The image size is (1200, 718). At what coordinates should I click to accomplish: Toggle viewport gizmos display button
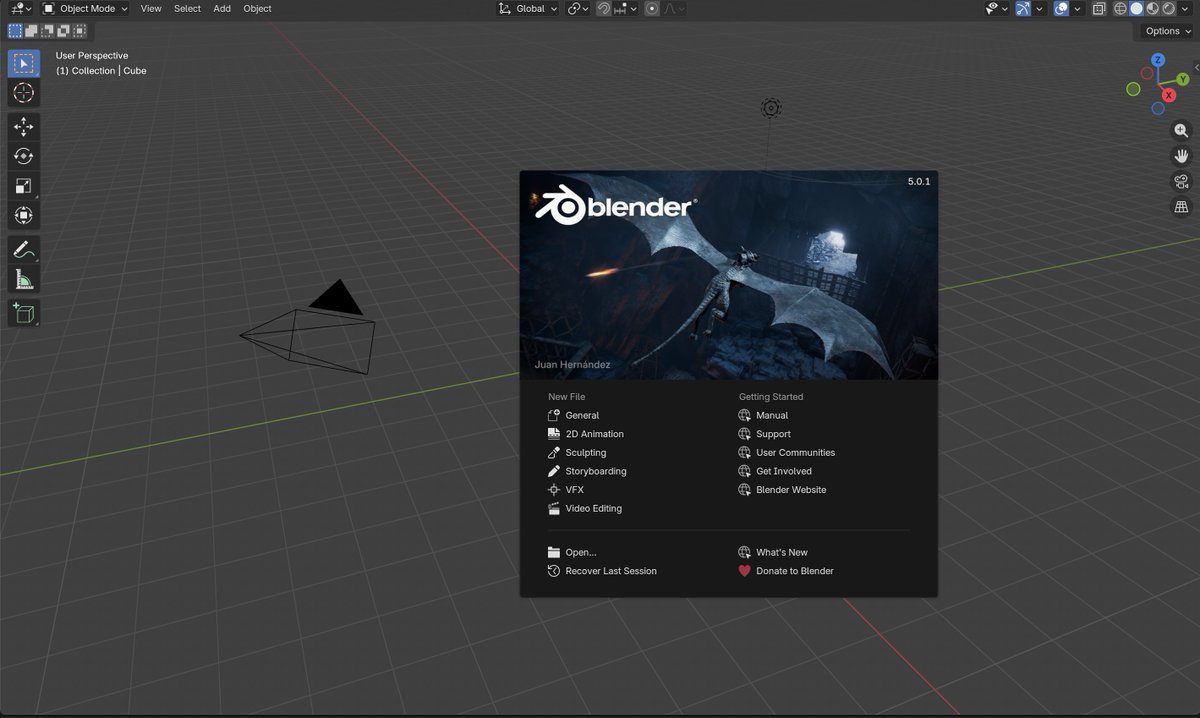(1022, 8)
